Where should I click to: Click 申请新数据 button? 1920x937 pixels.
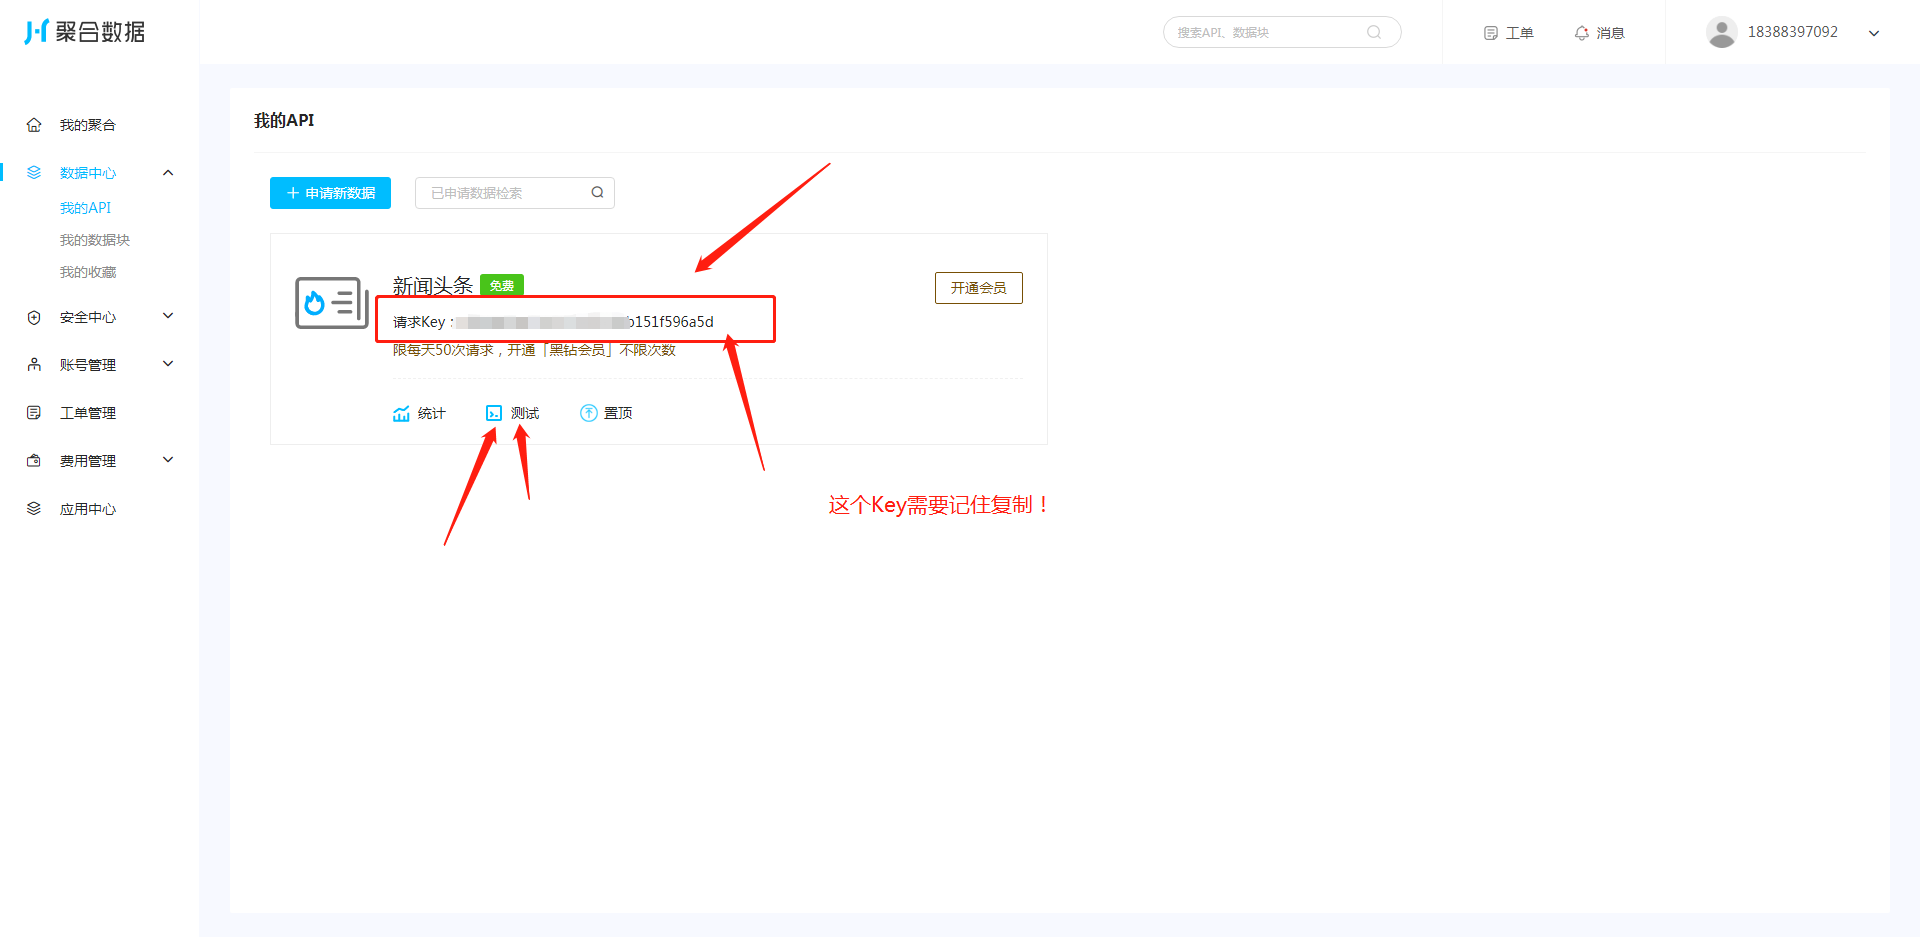tap(330, 193)
